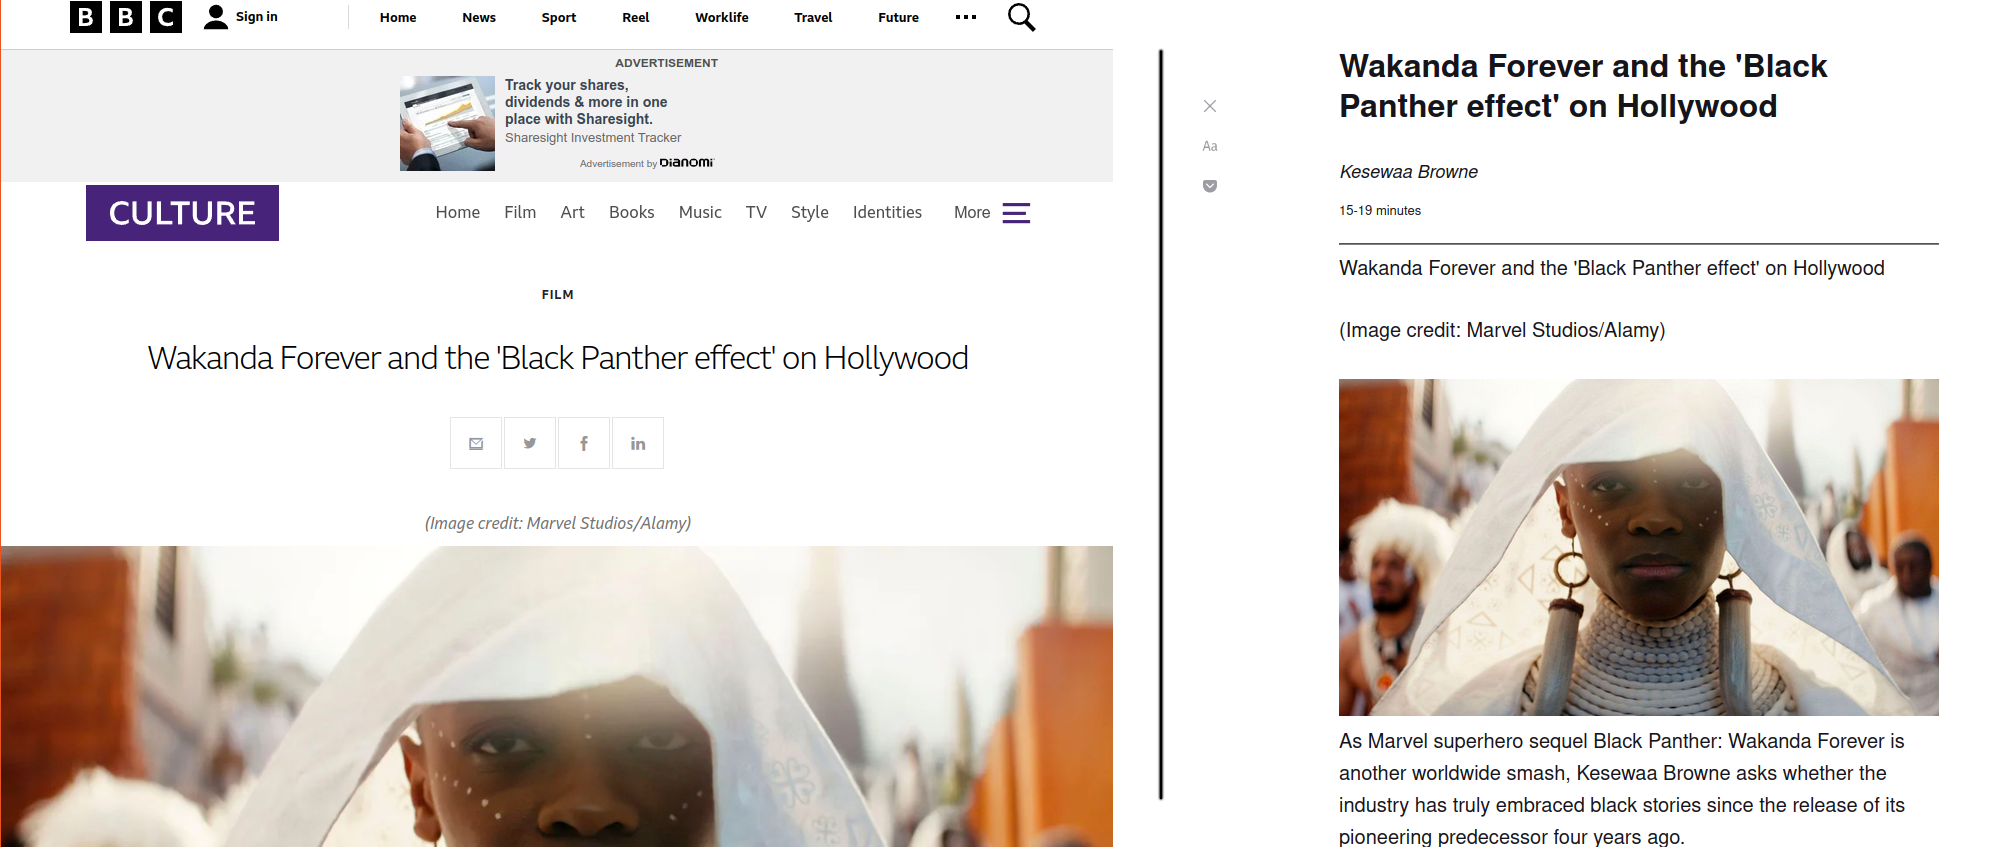Open the Sharesight advertisement text

(586, 102)
